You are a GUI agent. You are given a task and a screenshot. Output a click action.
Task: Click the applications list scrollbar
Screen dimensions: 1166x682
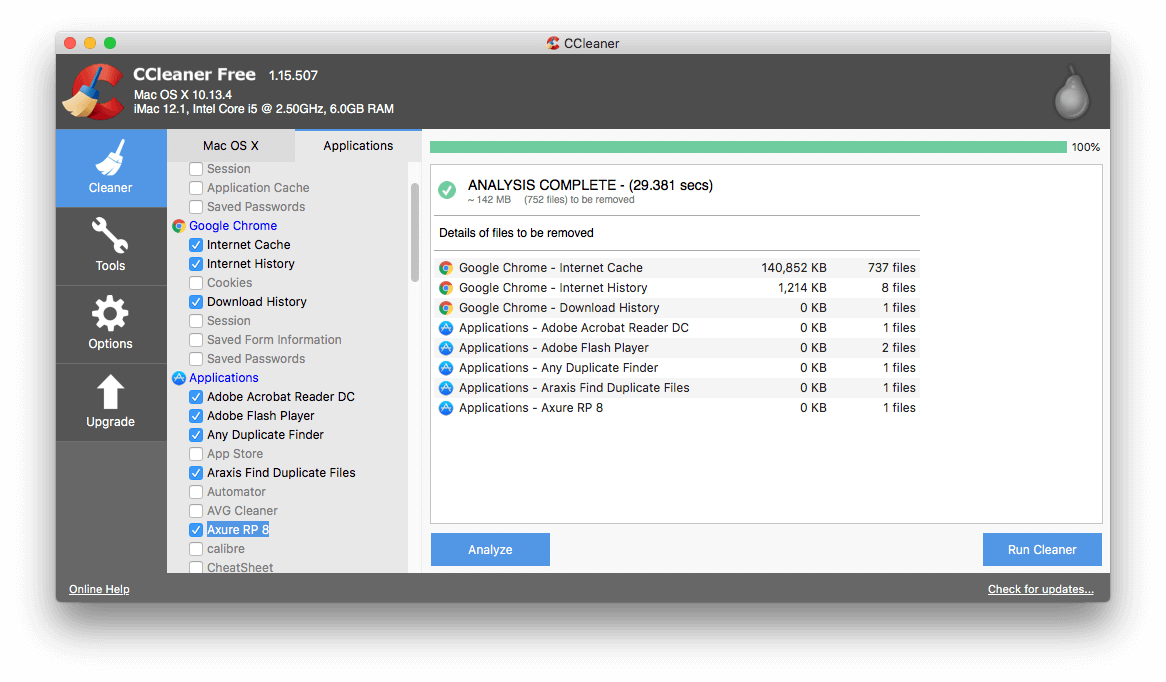click(x=415, y=233)
